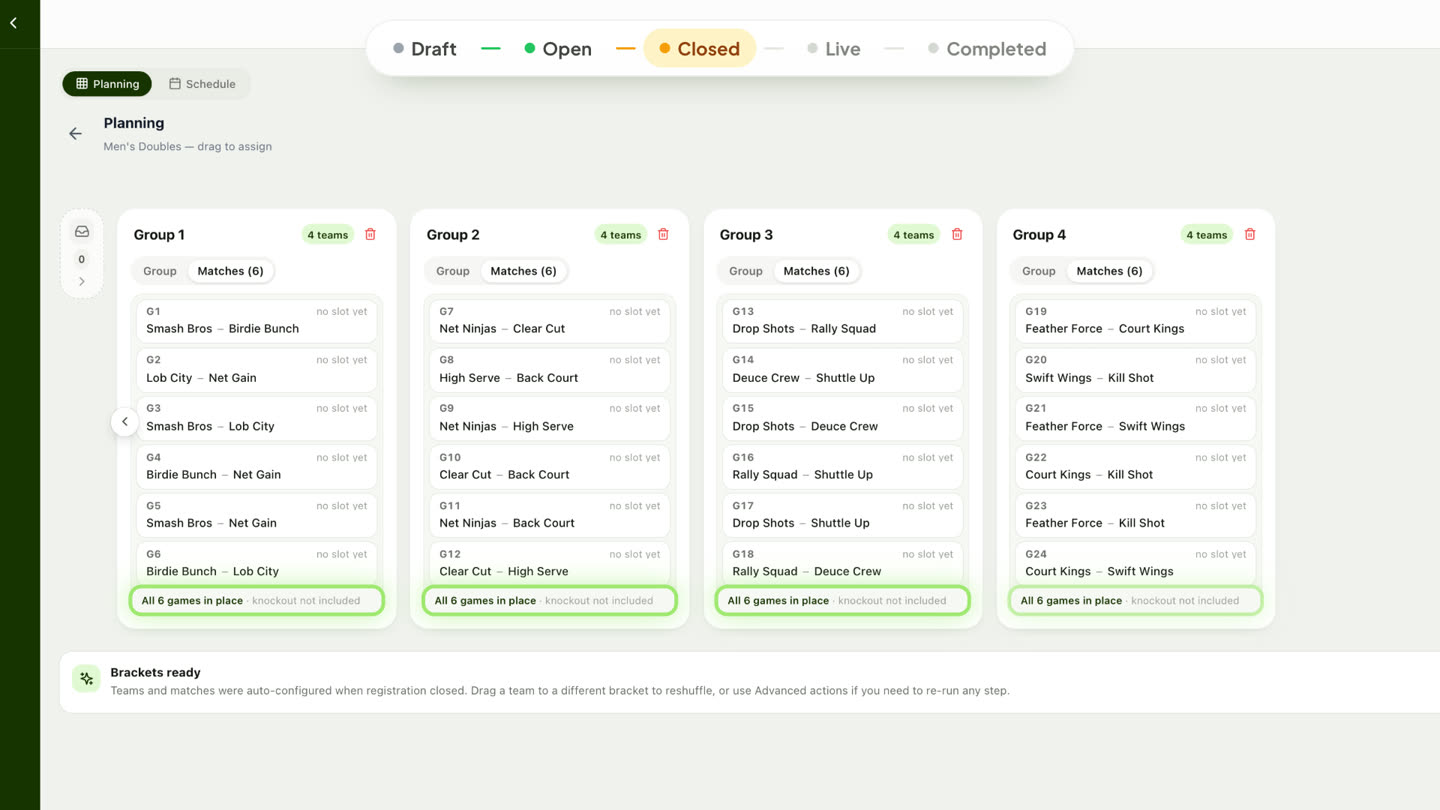
Task: Select Matches (6) tab in Group 3
Action: (x=817, y=271)
